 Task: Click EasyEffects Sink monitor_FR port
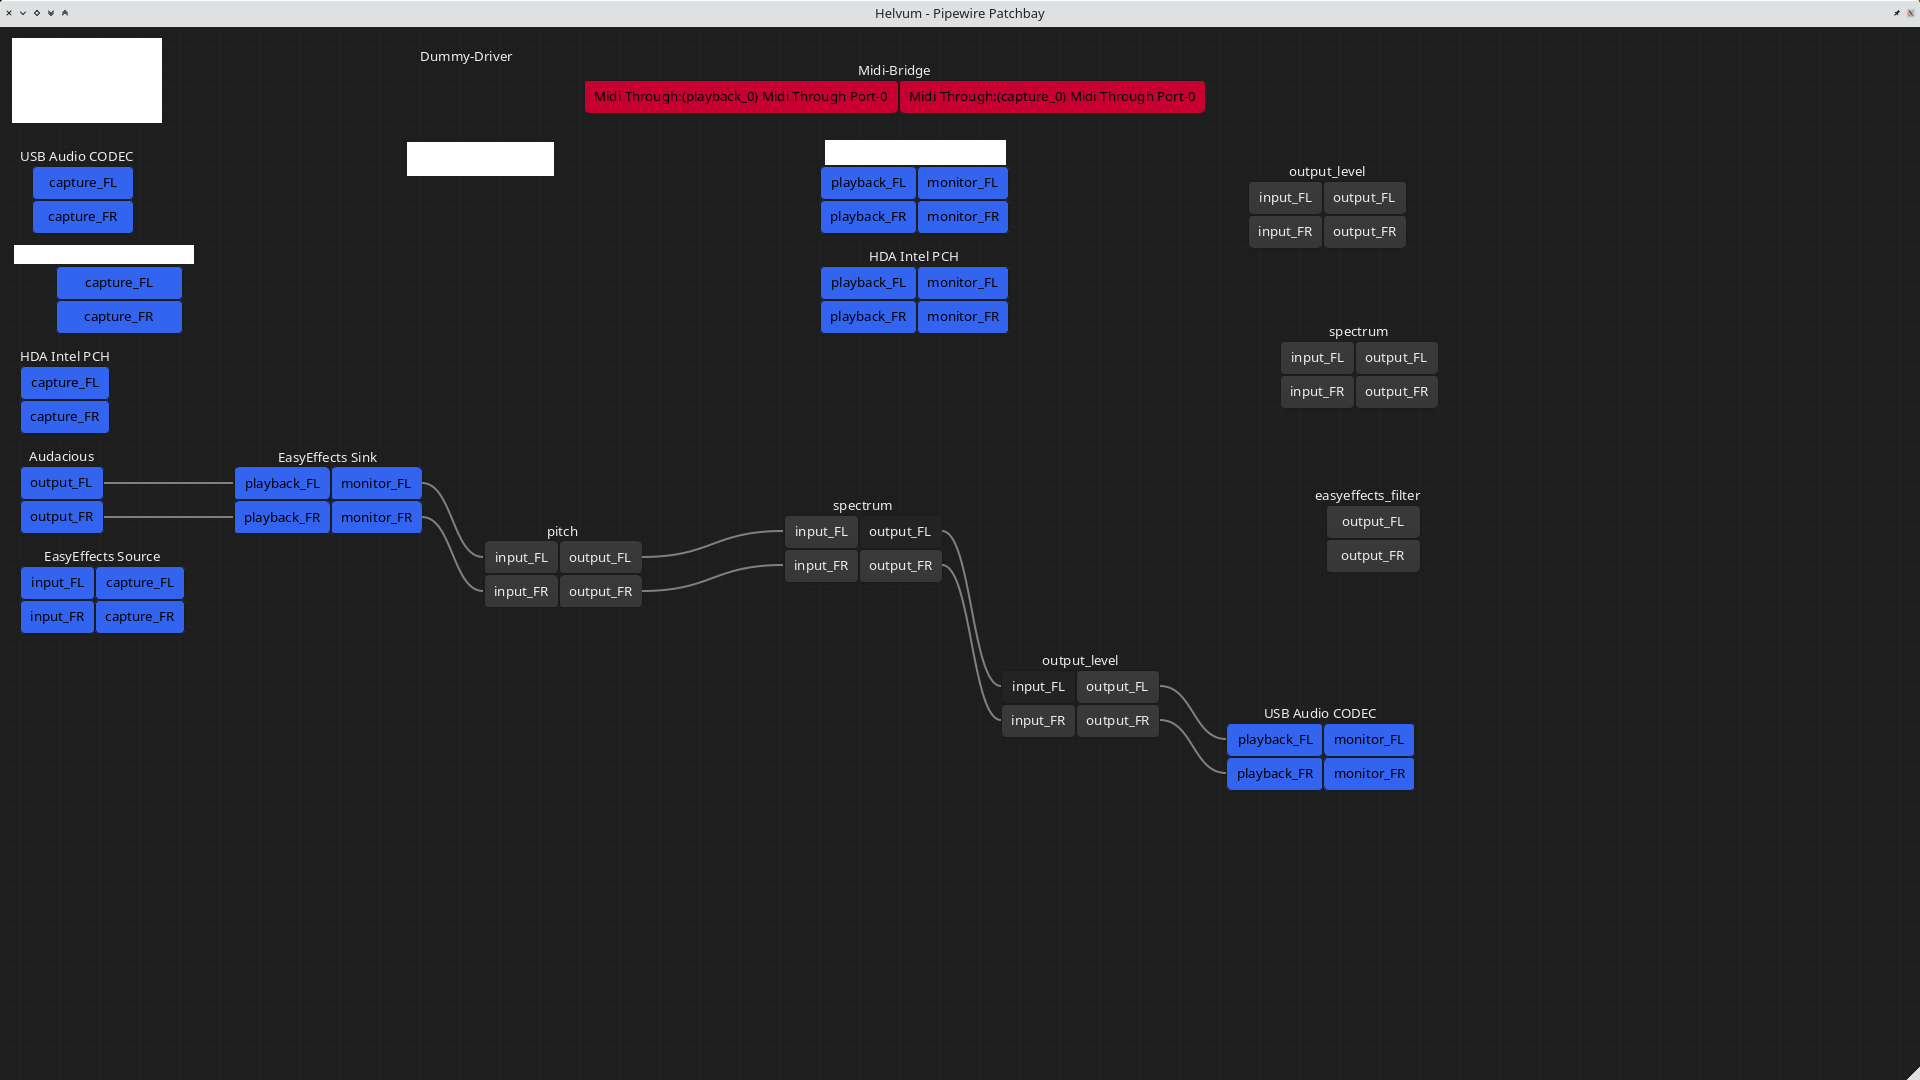(x=376, y=517)
